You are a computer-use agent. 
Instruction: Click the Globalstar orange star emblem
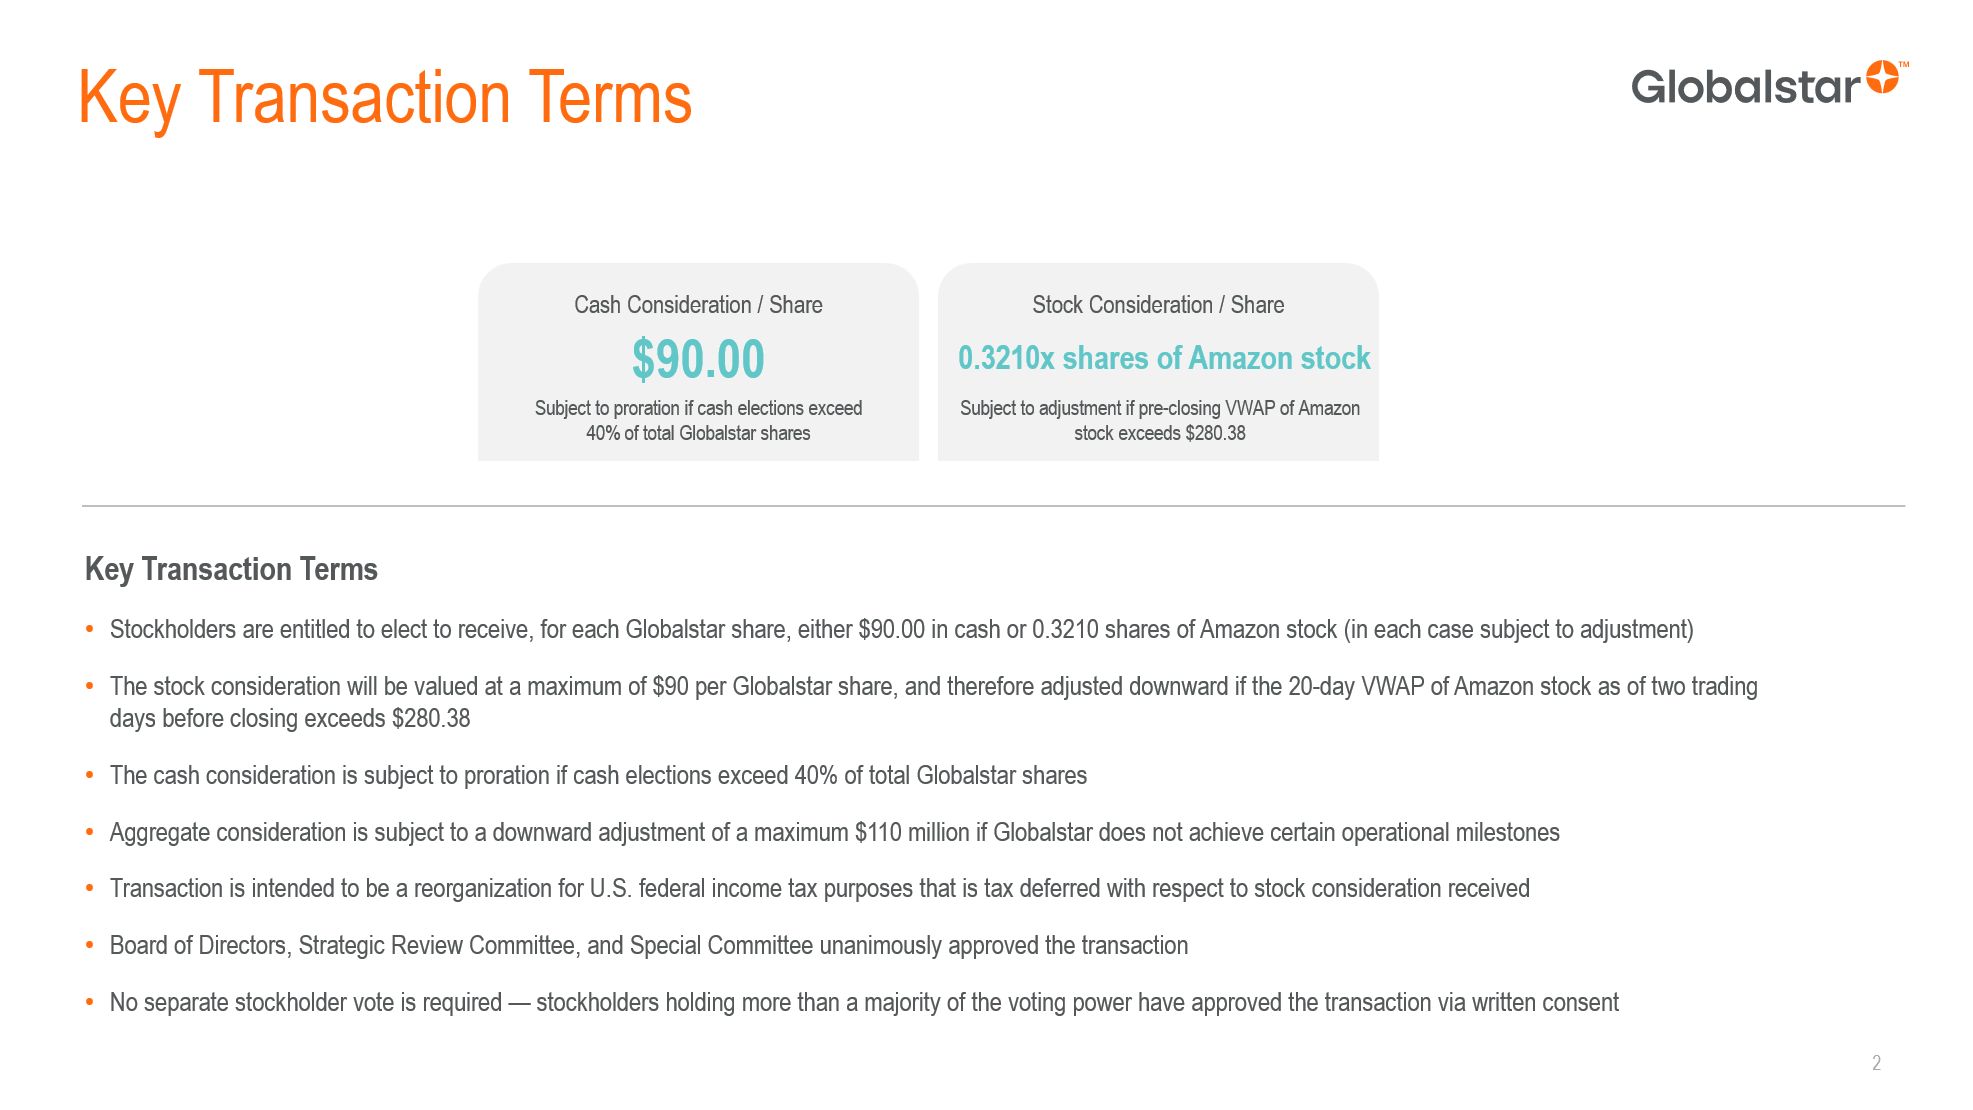pyautogui.click(x=1882, y=78)
